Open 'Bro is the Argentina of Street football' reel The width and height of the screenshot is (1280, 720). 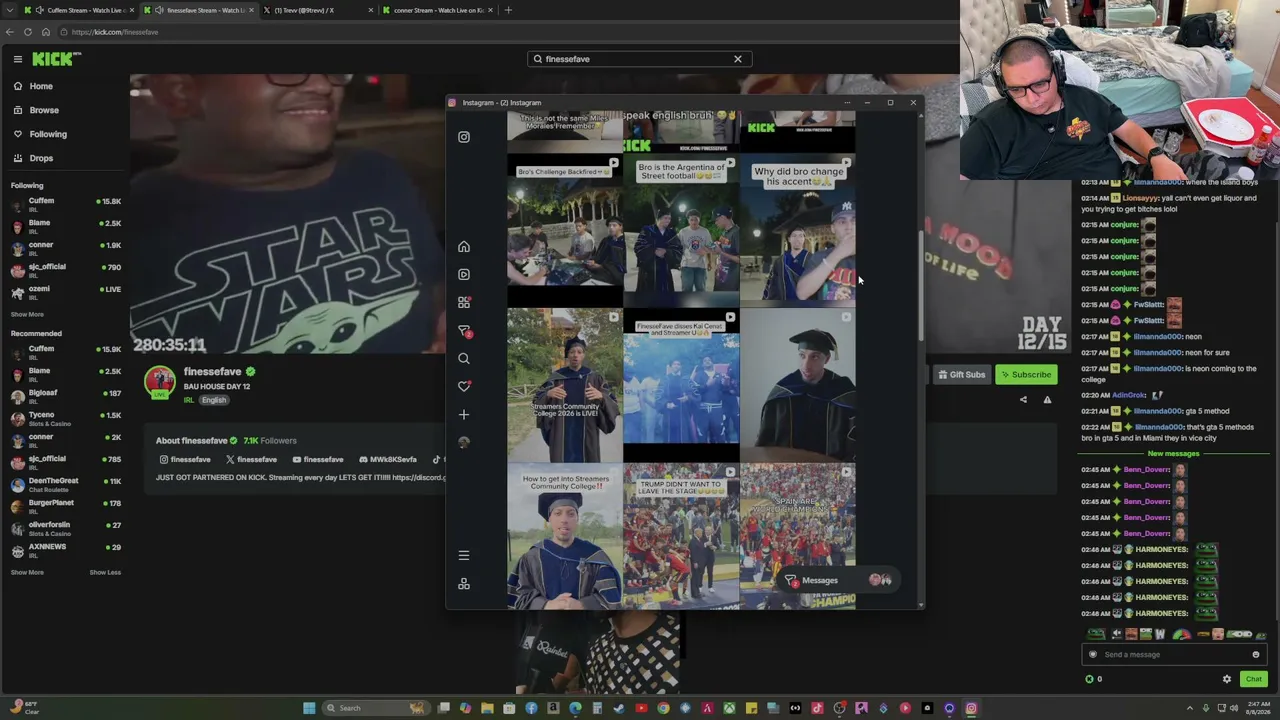[x=681, y=229]
